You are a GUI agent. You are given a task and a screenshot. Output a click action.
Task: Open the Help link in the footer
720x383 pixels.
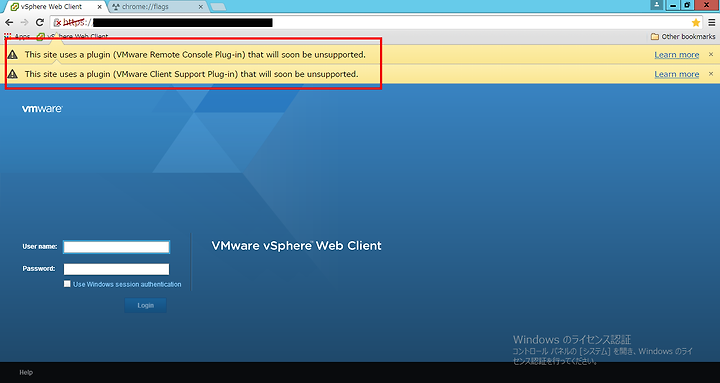pos(26,372)
